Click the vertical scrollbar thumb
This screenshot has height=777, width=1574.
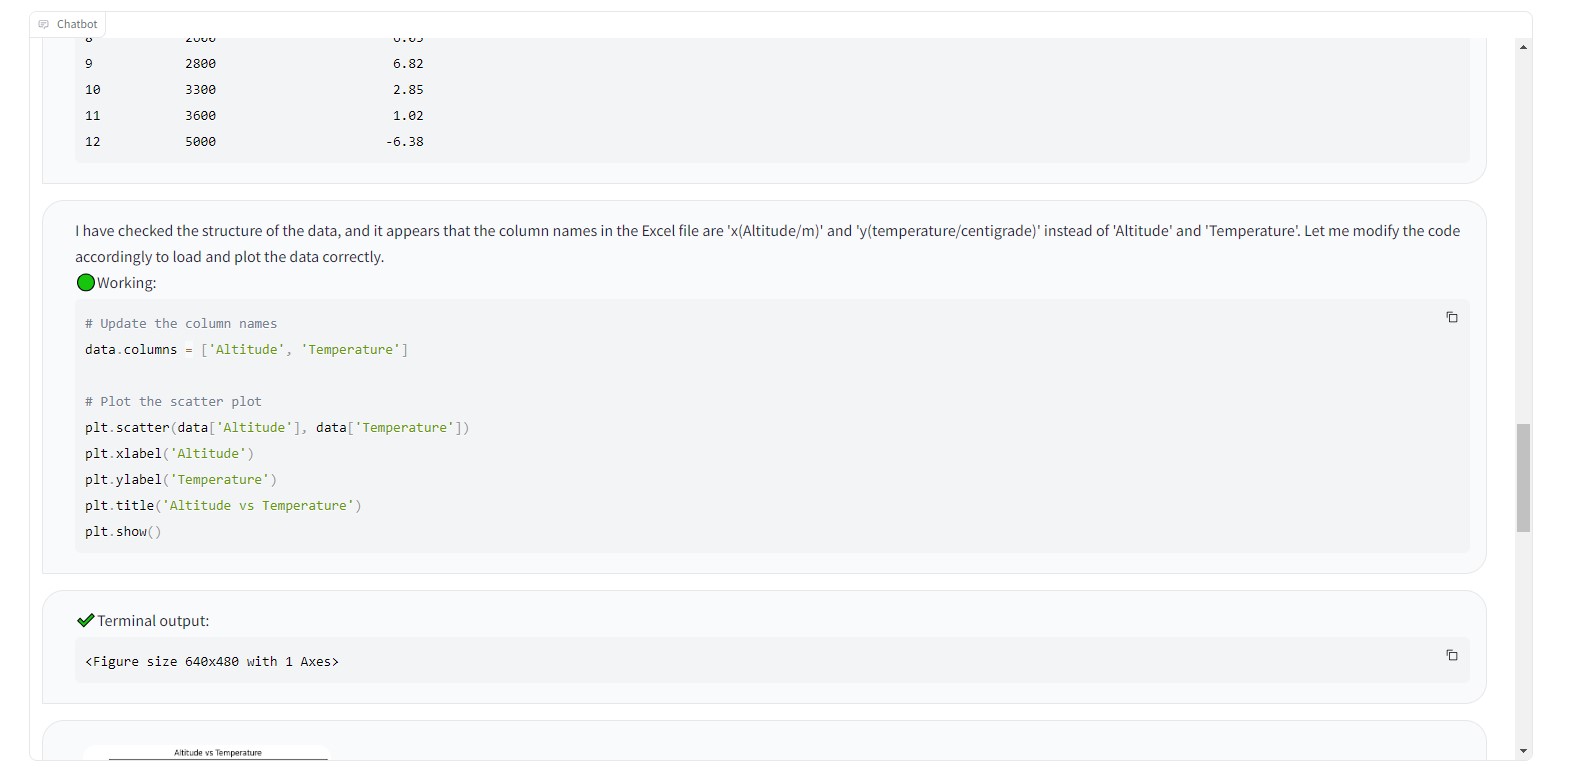[1522, 478]
